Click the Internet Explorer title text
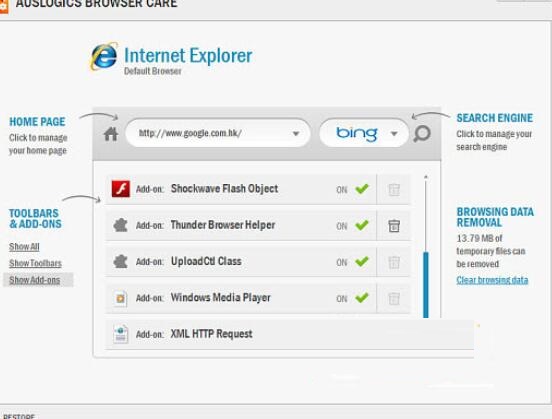 [x=188, y=56]
